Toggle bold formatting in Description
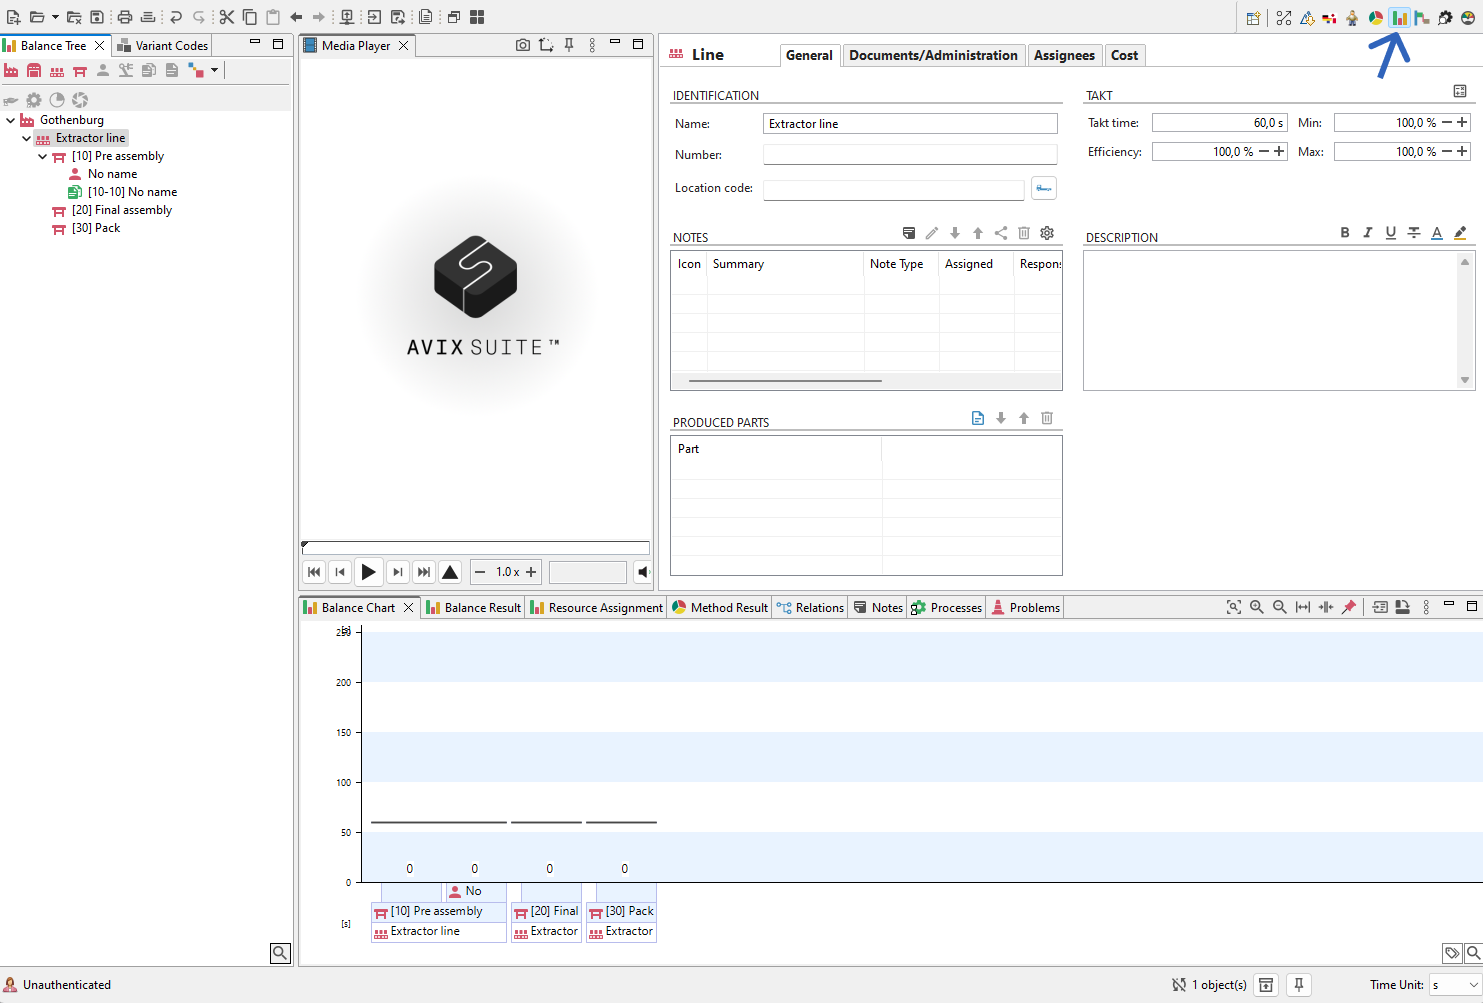The height and width of the screenshot is (1003, 1483). click(x=1345, y=233)
